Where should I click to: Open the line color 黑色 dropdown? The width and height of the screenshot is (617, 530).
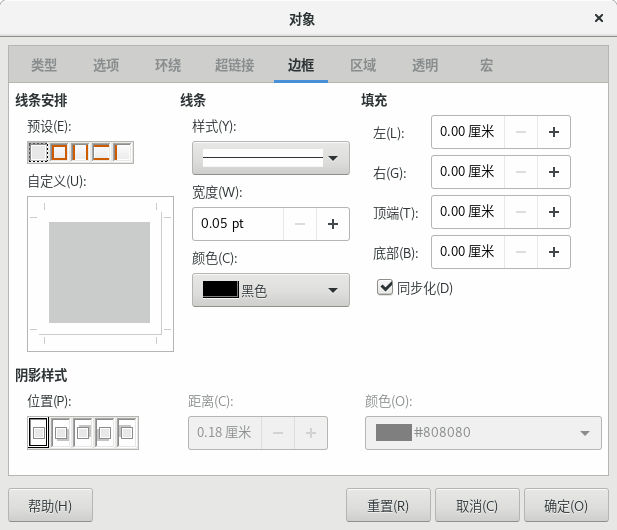pyautogui.click(x=271, y=290)
